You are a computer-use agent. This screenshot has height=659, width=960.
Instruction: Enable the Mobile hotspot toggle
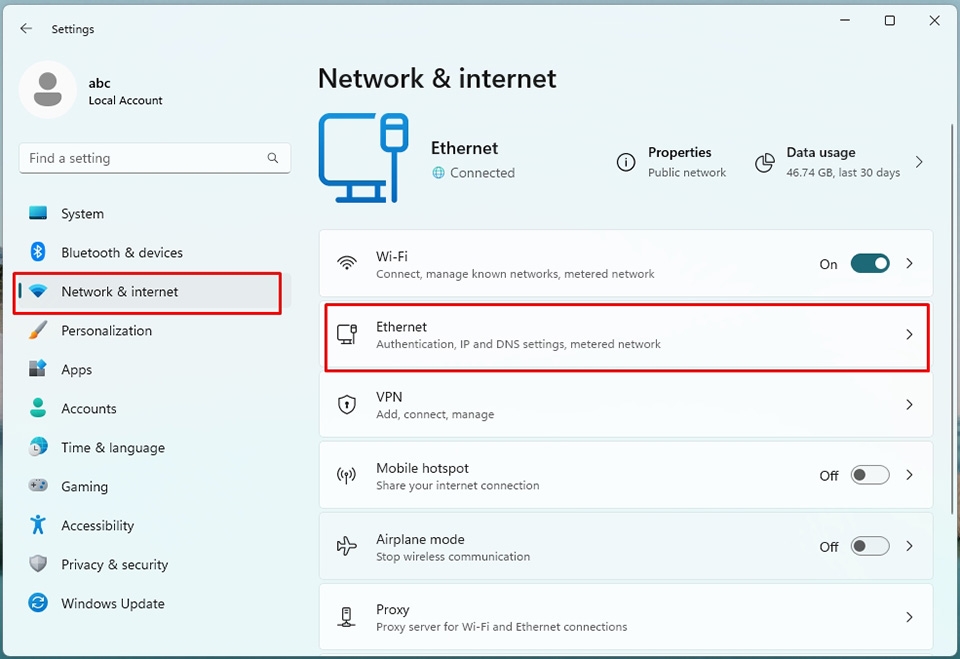point(869,475)
